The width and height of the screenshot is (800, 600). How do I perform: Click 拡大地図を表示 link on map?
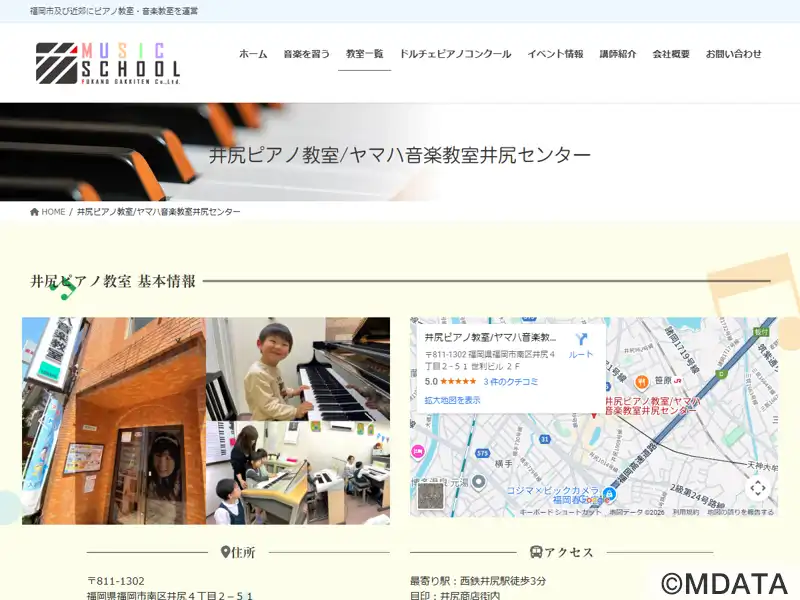click(x=452, y=400)
